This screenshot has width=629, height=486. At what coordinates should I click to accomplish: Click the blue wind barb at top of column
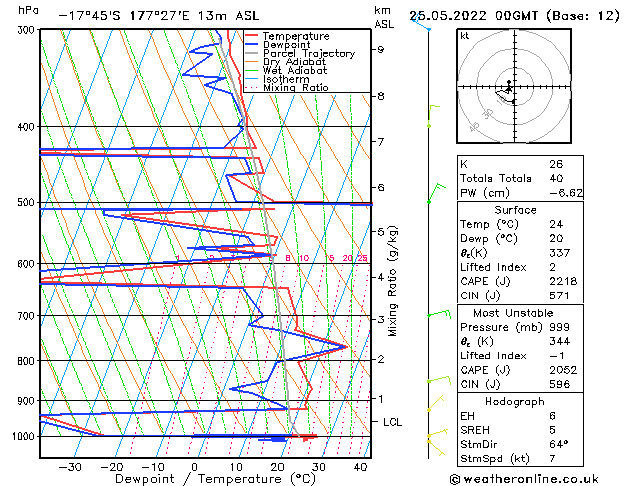pyautogui.click(x=421, y=22)
